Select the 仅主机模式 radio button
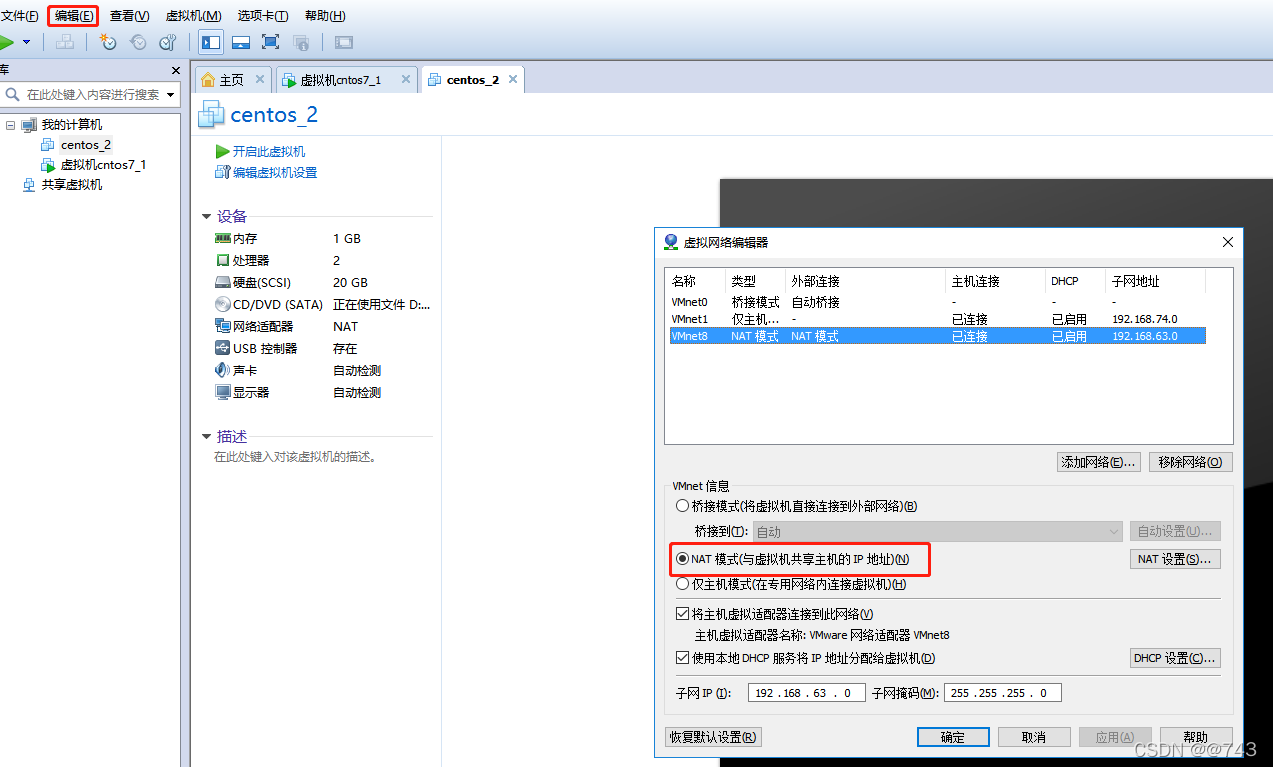 (x=683, y=583)
